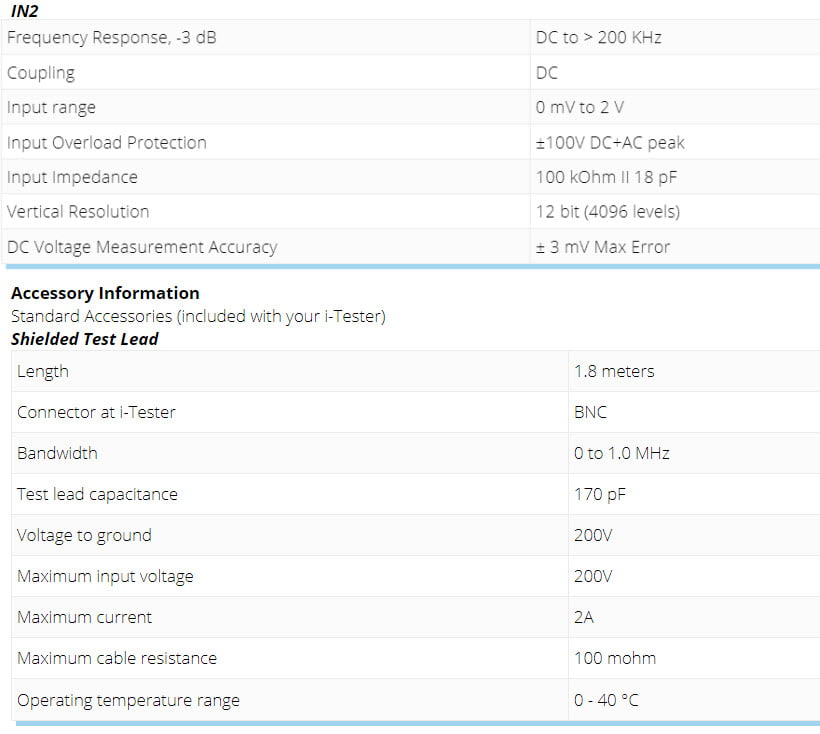This screenshot has height=734, width=820.
Task: Select the Bandwidth value 0 to 1.0 MHz
Action: (622, 453)
